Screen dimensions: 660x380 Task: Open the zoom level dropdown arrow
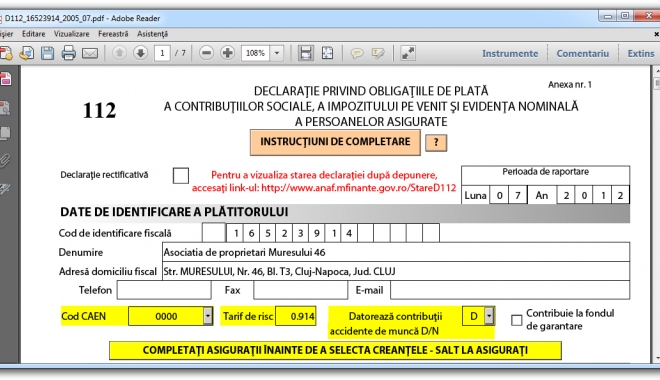(x=277, y=53)
